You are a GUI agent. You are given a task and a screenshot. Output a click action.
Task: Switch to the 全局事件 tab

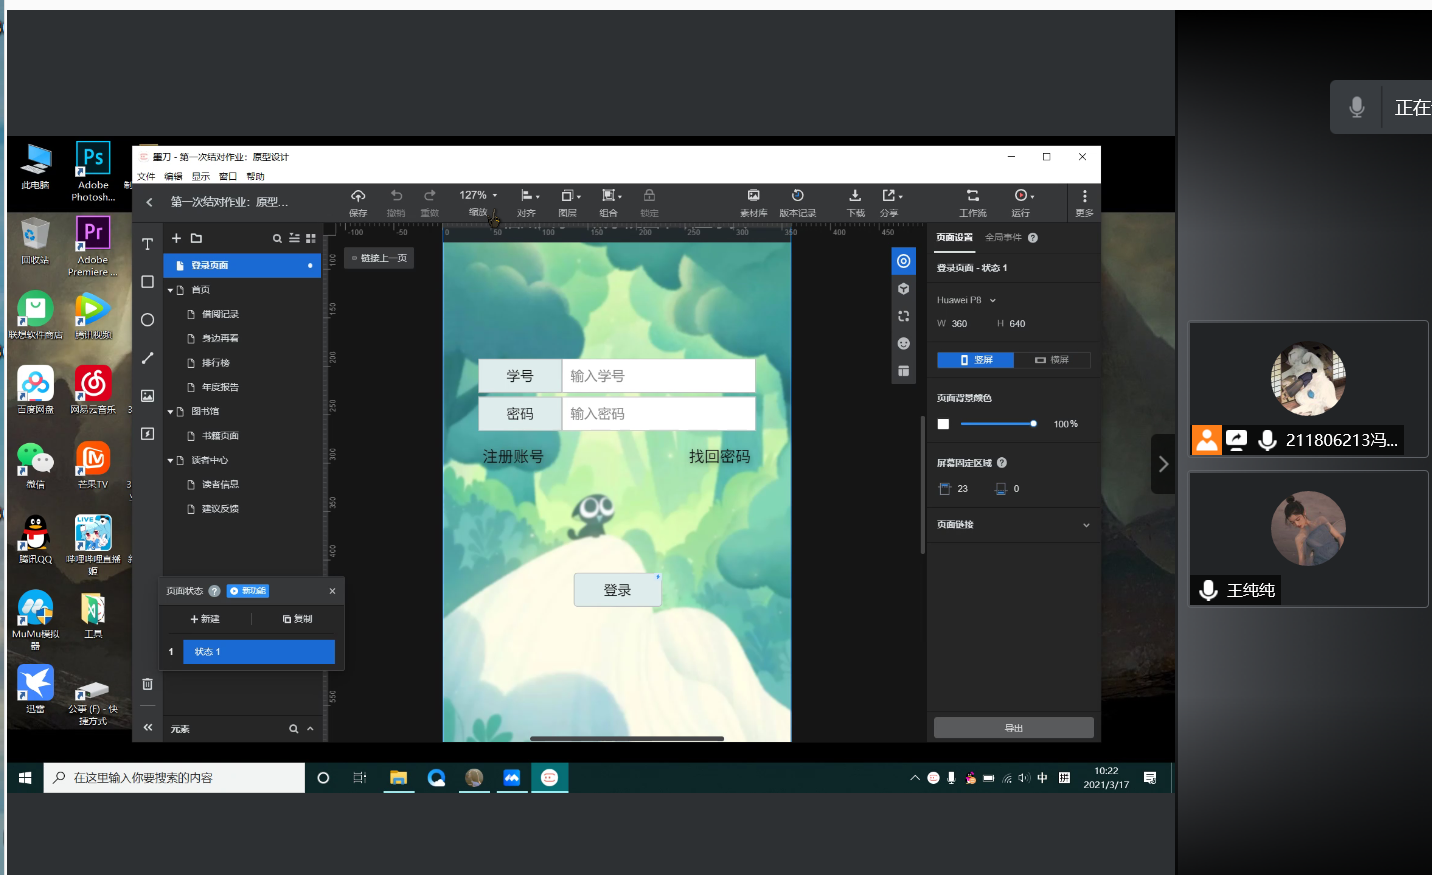1003,238
